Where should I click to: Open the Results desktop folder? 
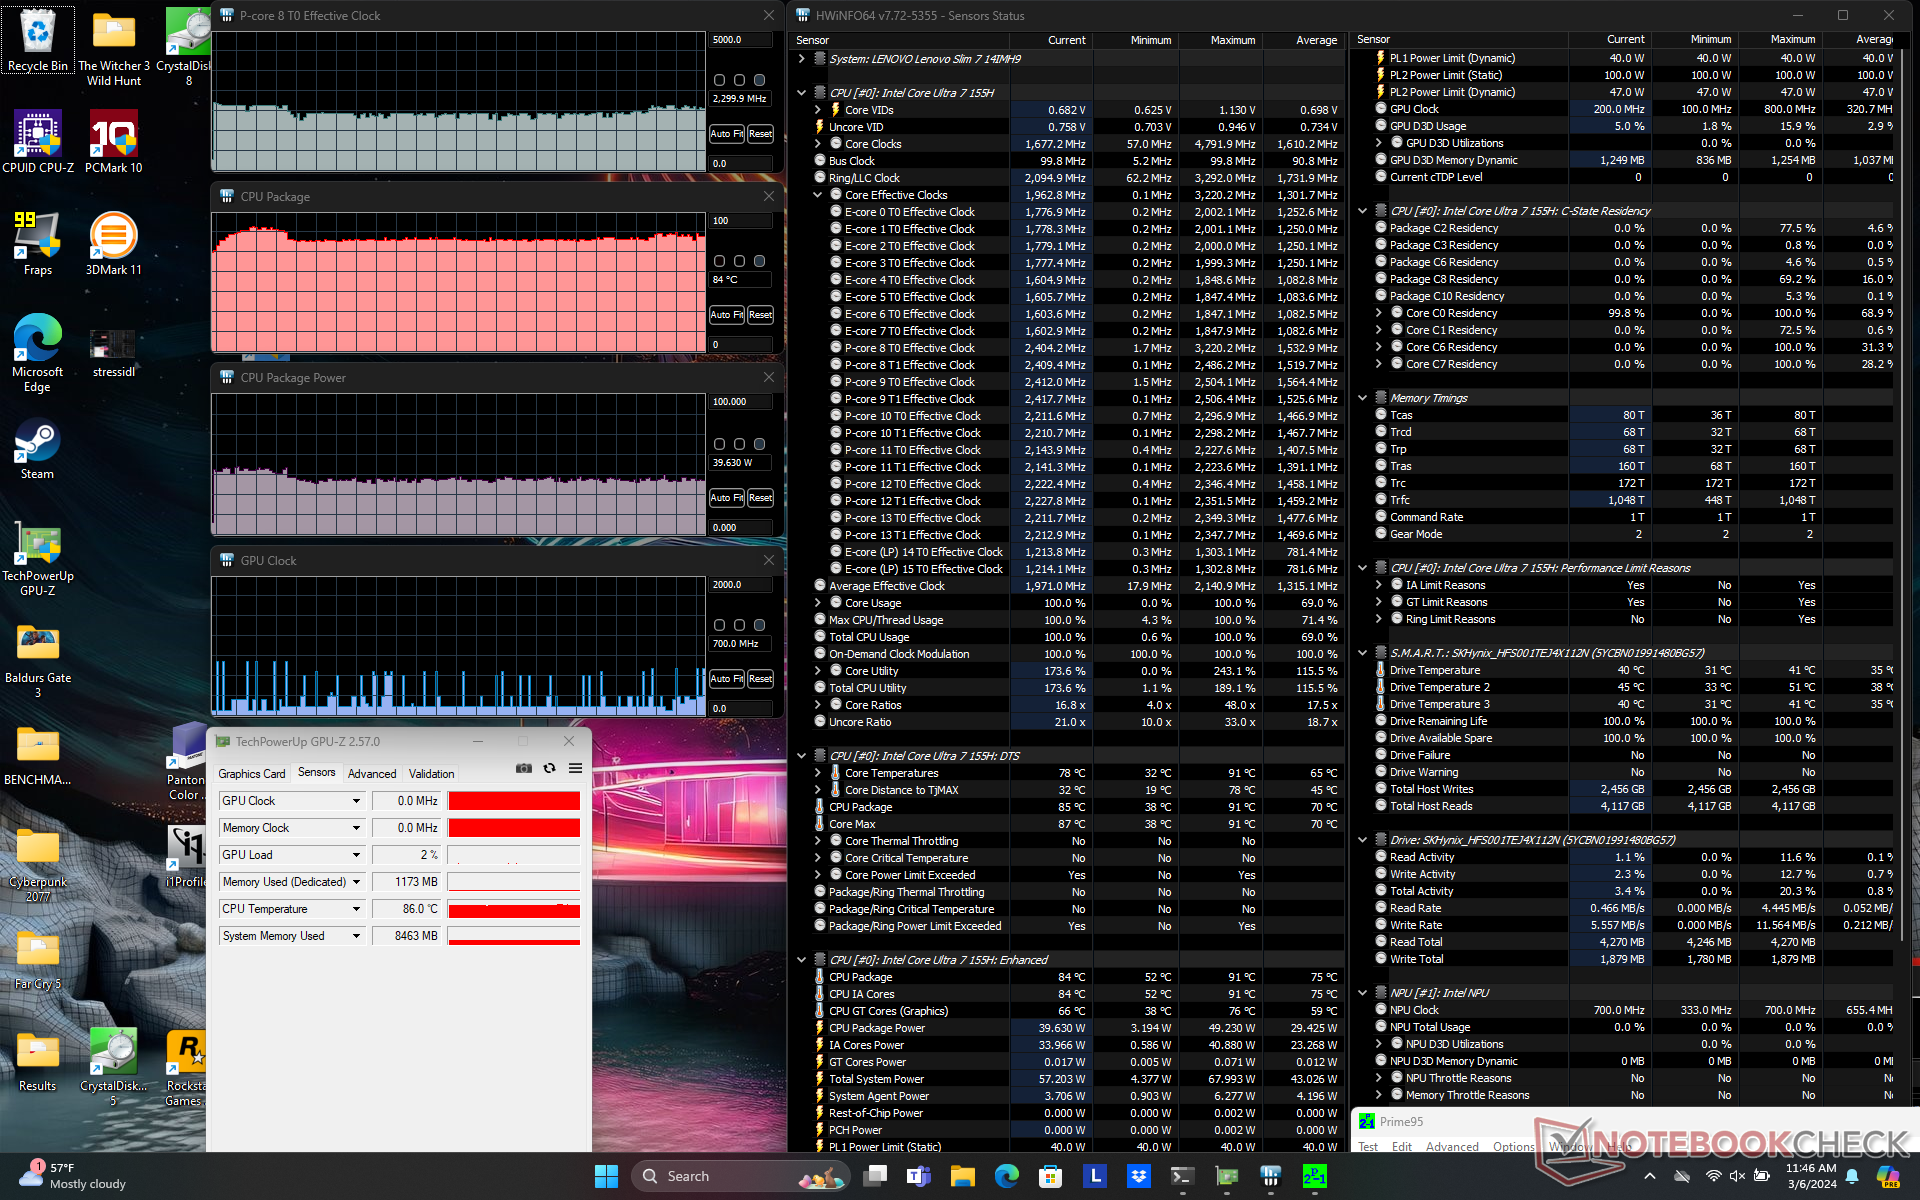[38, 1061]
